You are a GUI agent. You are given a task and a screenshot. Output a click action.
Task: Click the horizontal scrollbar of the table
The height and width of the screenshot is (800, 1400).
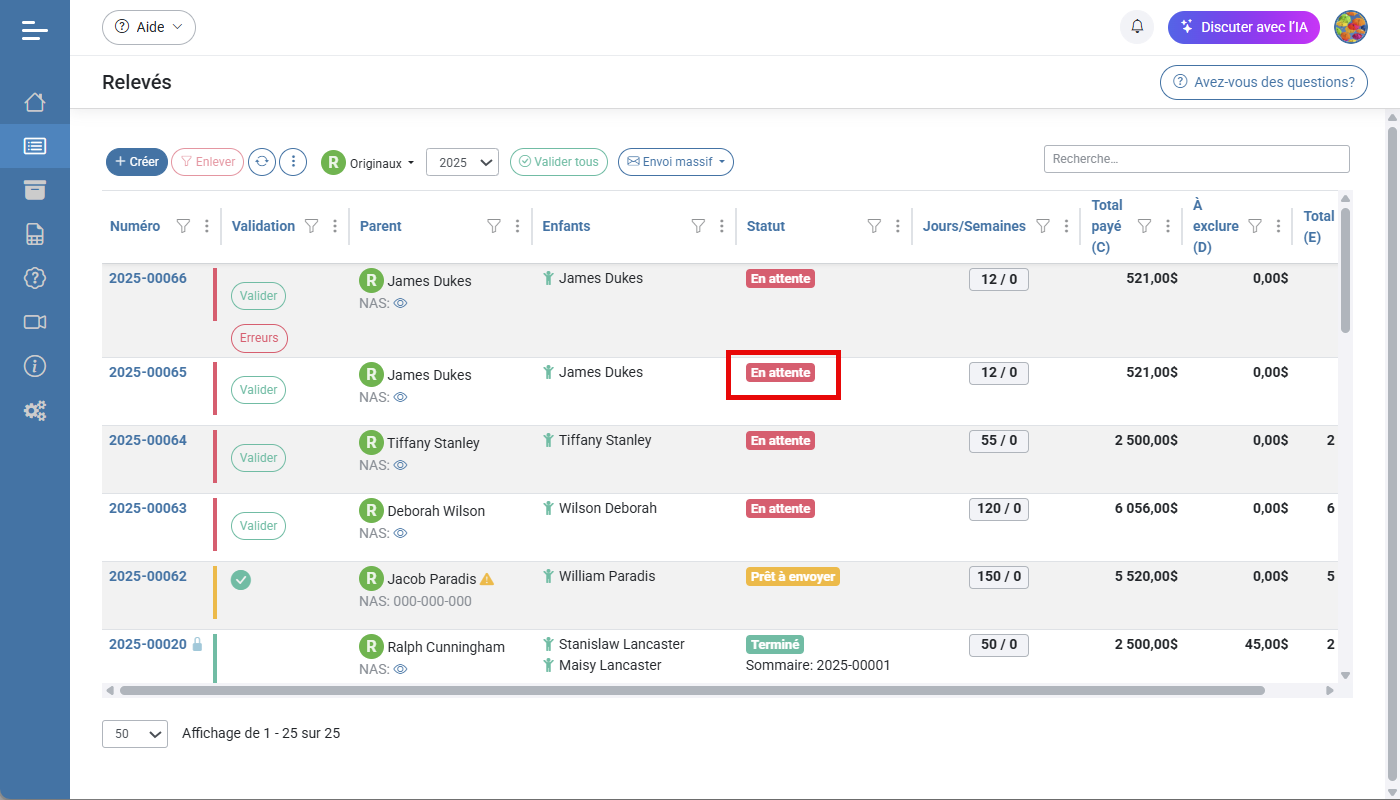[x=690, y=690]
